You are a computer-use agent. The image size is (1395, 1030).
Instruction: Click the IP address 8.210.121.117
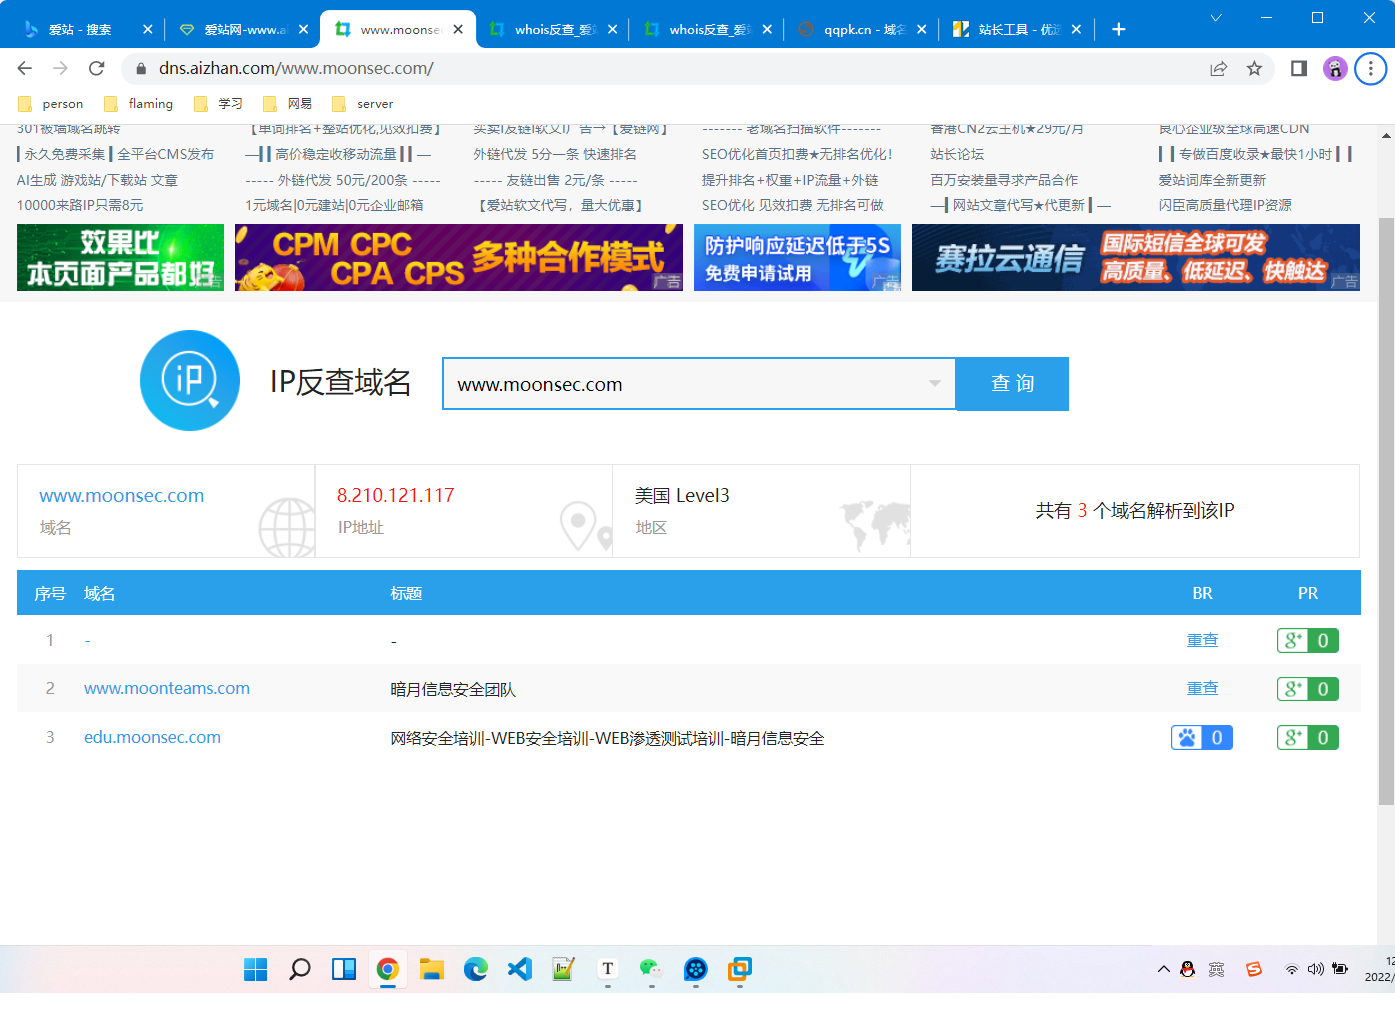coord(395,495)
